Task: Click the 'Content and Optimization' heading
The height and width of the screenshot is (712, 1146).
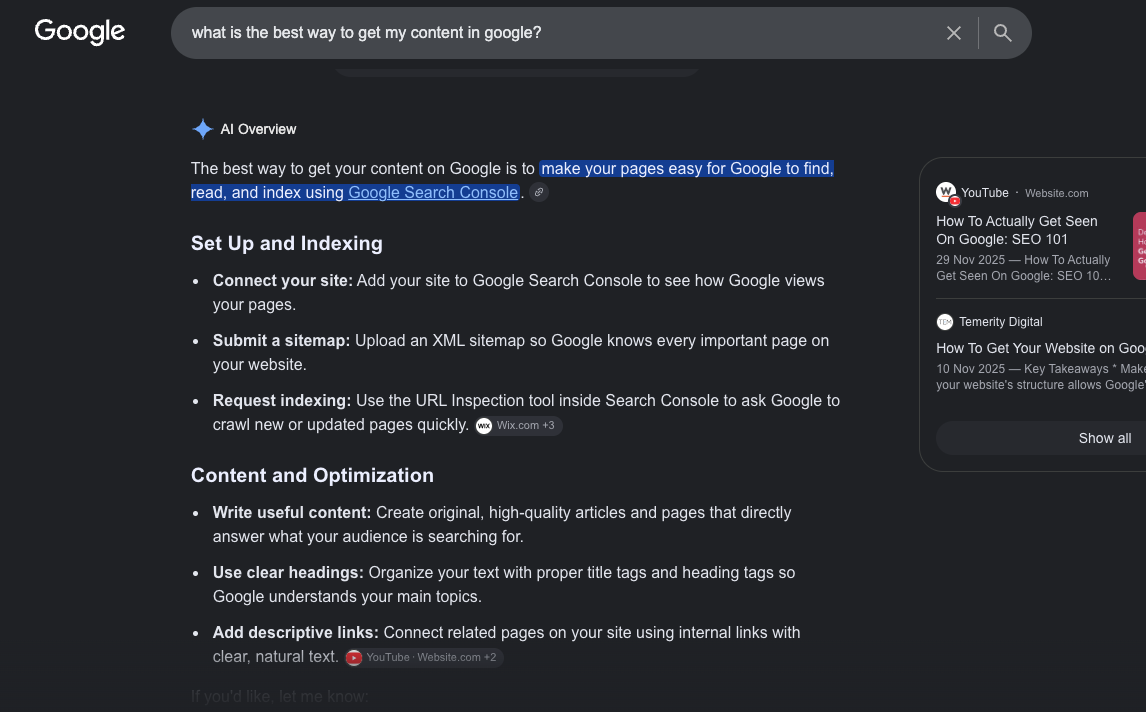Action: (312, 475)
